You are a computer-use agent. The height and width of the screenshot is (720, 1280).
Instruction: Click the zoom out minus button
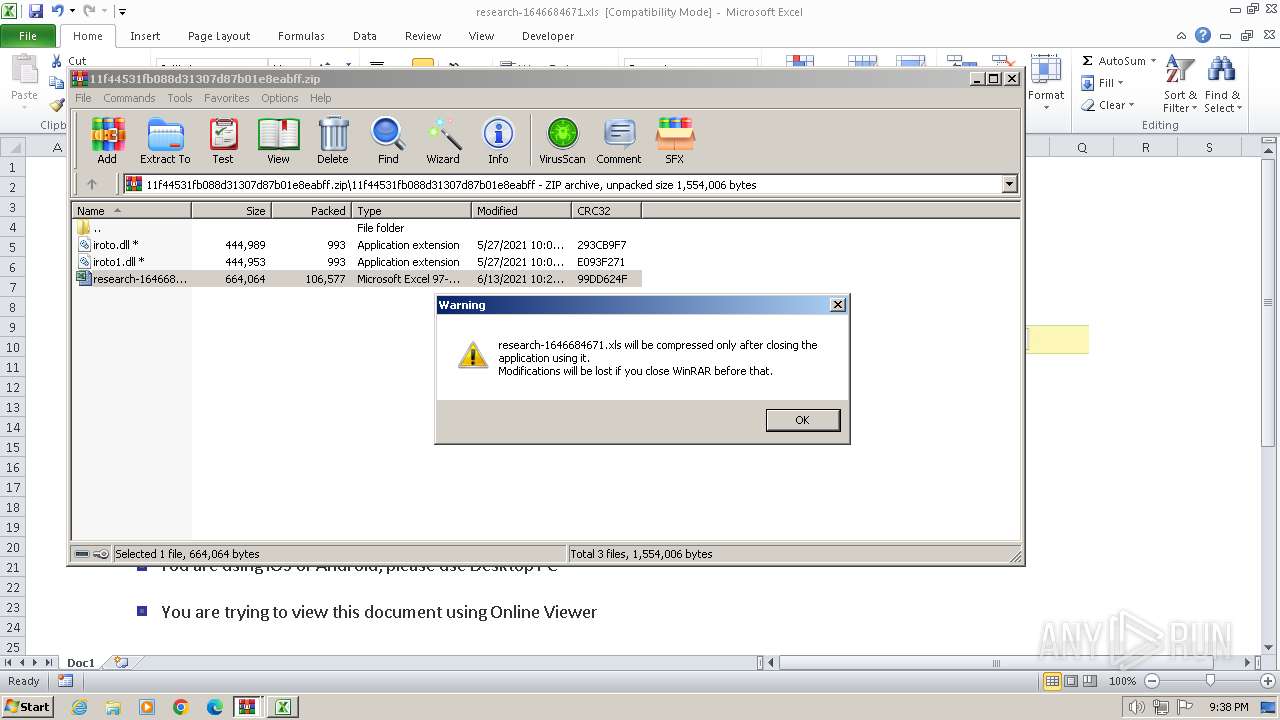tap(1151, 681)
